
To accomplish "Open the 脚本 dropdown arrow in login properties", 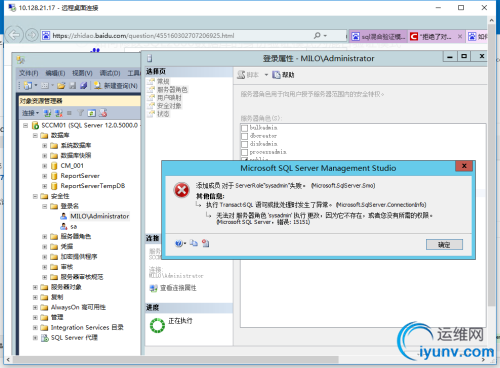I will [266, 75].
